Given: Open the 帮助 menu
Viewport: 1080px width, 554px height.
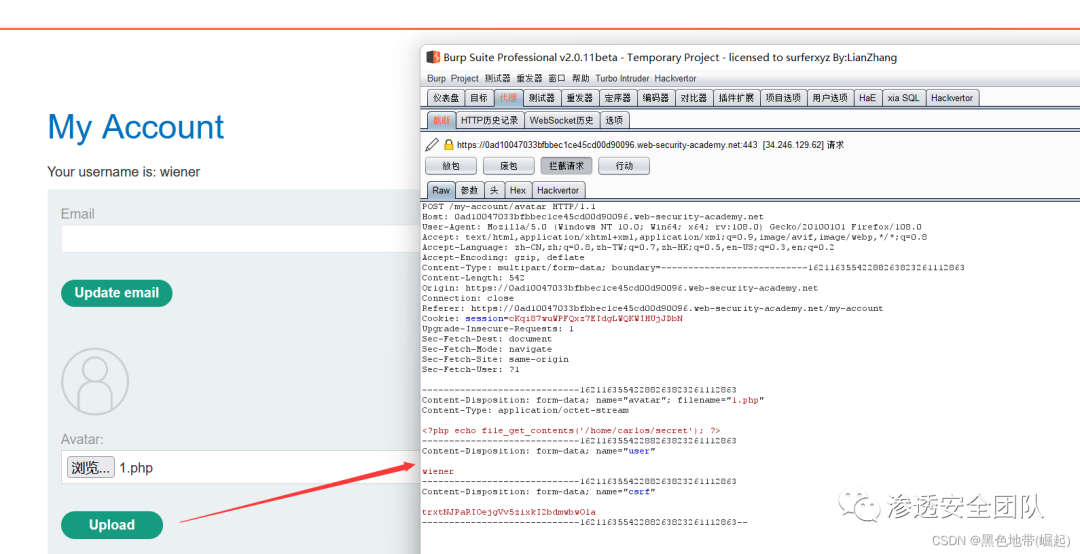Looking at the screenshot, I should pos(581,79).
